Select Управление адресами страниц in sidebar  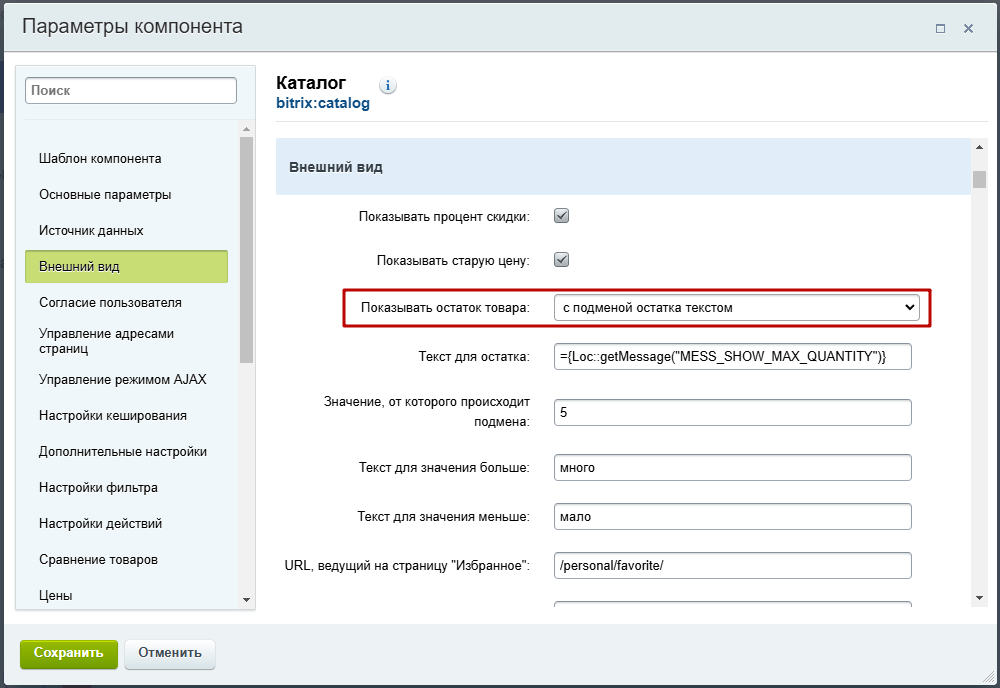click(107, 341)
